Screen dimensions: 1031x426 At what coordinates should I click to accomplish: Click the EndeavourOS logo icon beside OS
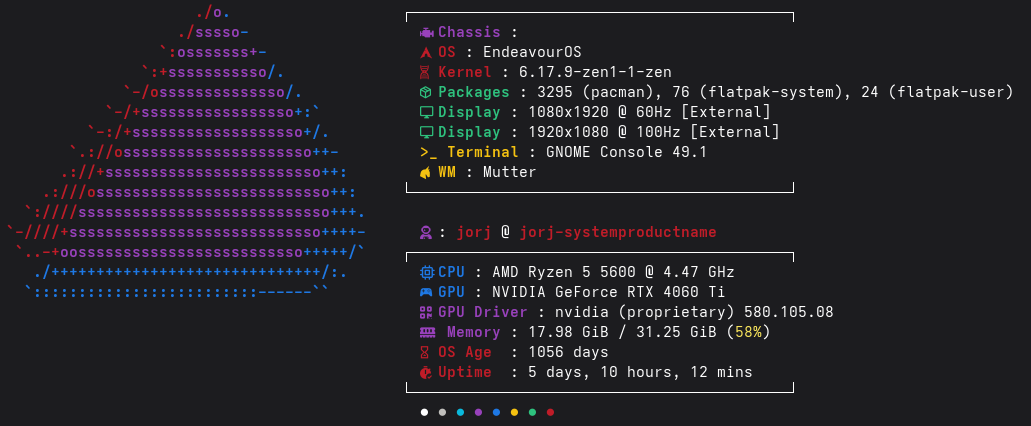[x=426, y=53]
